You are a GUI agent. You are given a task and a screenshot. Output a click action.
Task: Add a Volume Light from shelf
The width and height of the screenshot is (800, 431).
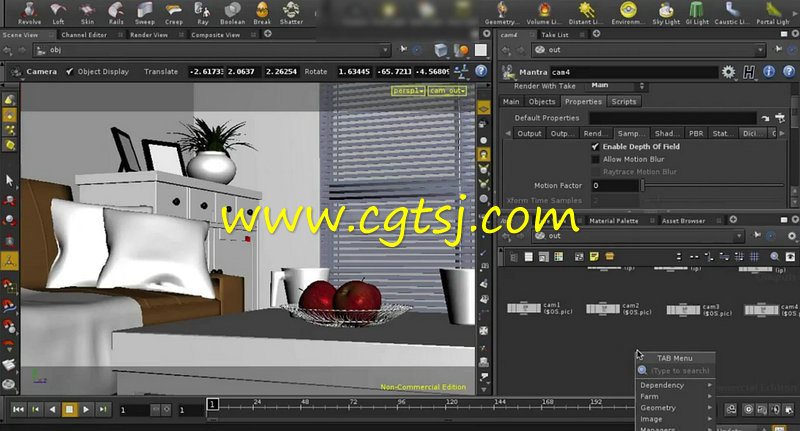pos(544,13)
